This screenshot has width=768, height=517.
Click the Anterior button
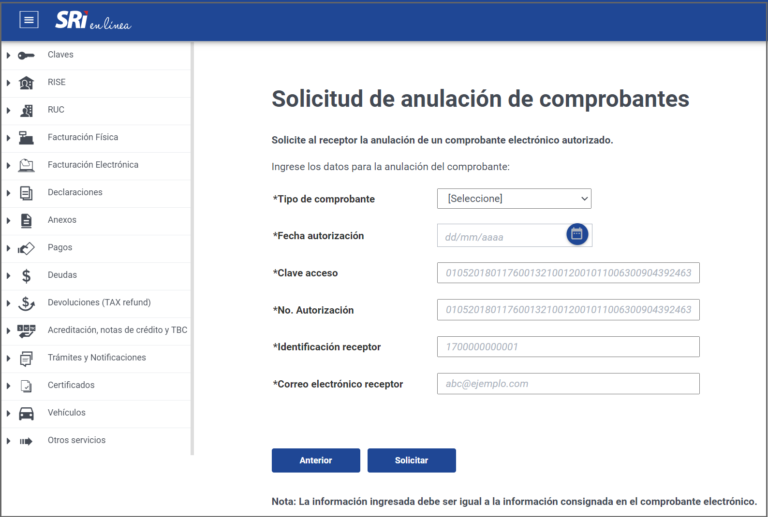[x=316, y=460]
